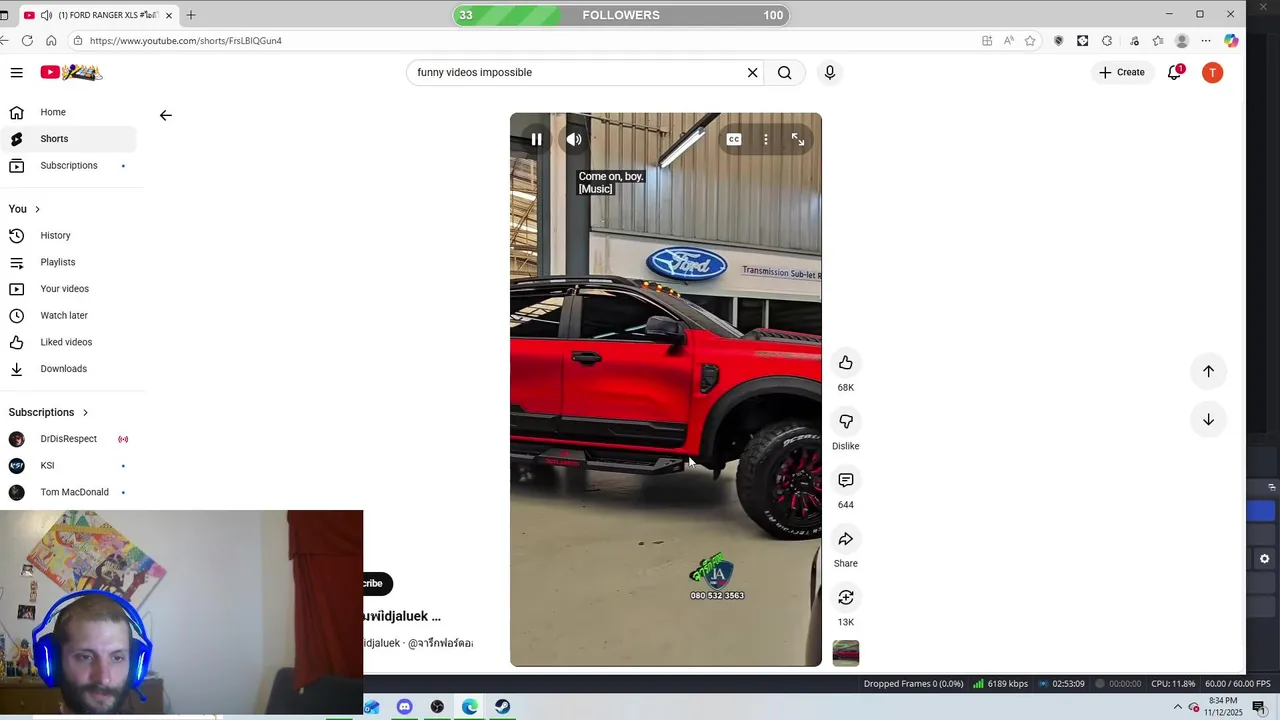Mute the Short's volume
Screen dimensions: 1280x720
click(x=574, y=140)
